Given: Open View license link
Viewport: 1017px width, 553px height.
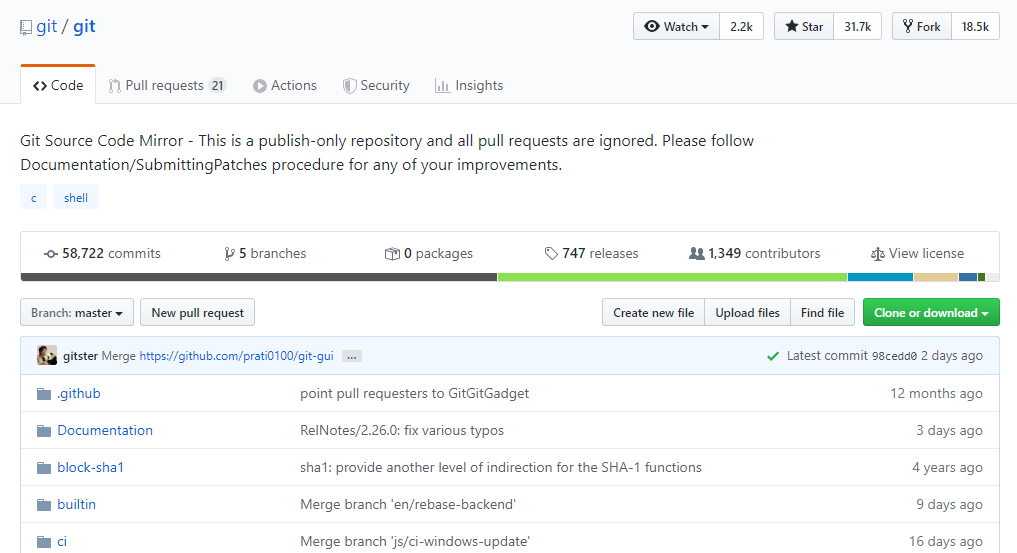Looking at the screenshot, I should 917,253.
